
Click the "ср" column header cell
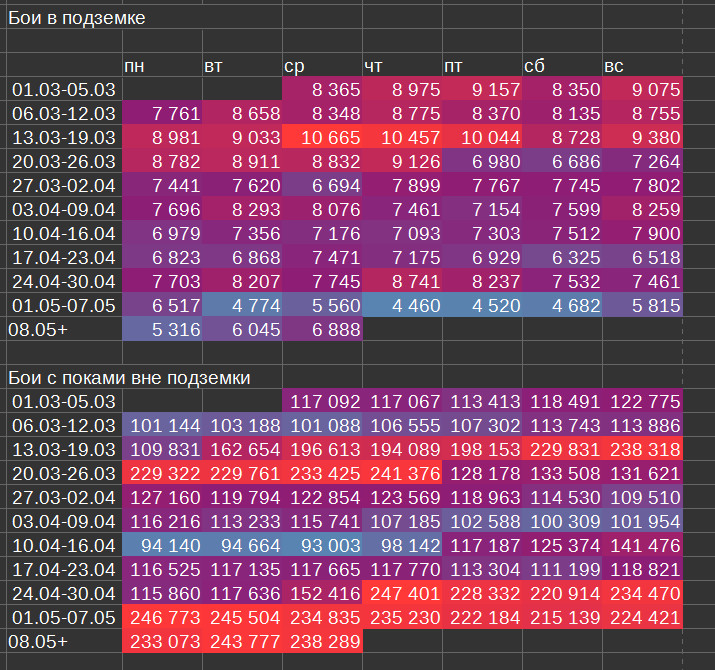[x=322, y=66]
